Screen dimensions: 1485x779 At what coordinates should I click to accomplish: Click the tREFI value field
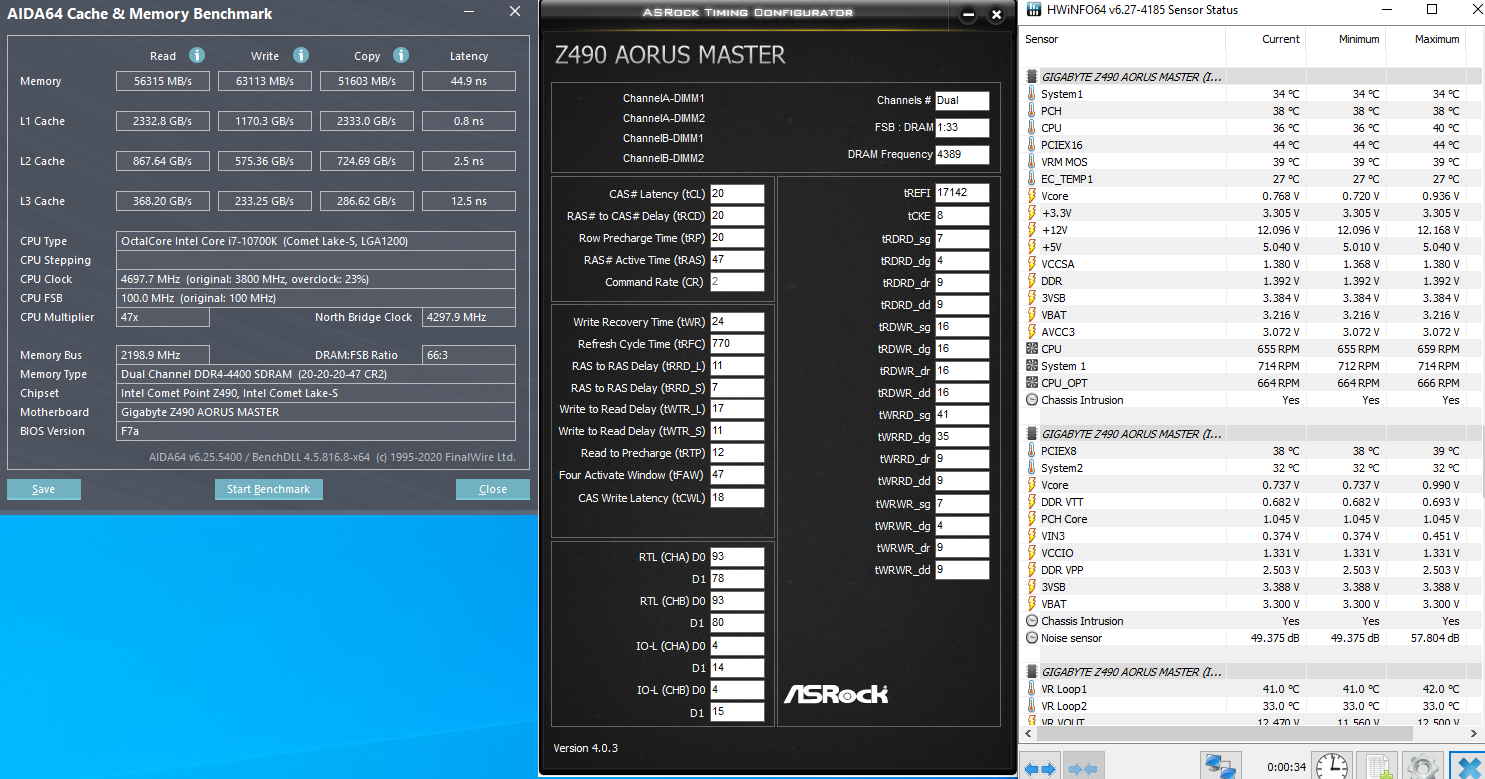coord(962,193)
